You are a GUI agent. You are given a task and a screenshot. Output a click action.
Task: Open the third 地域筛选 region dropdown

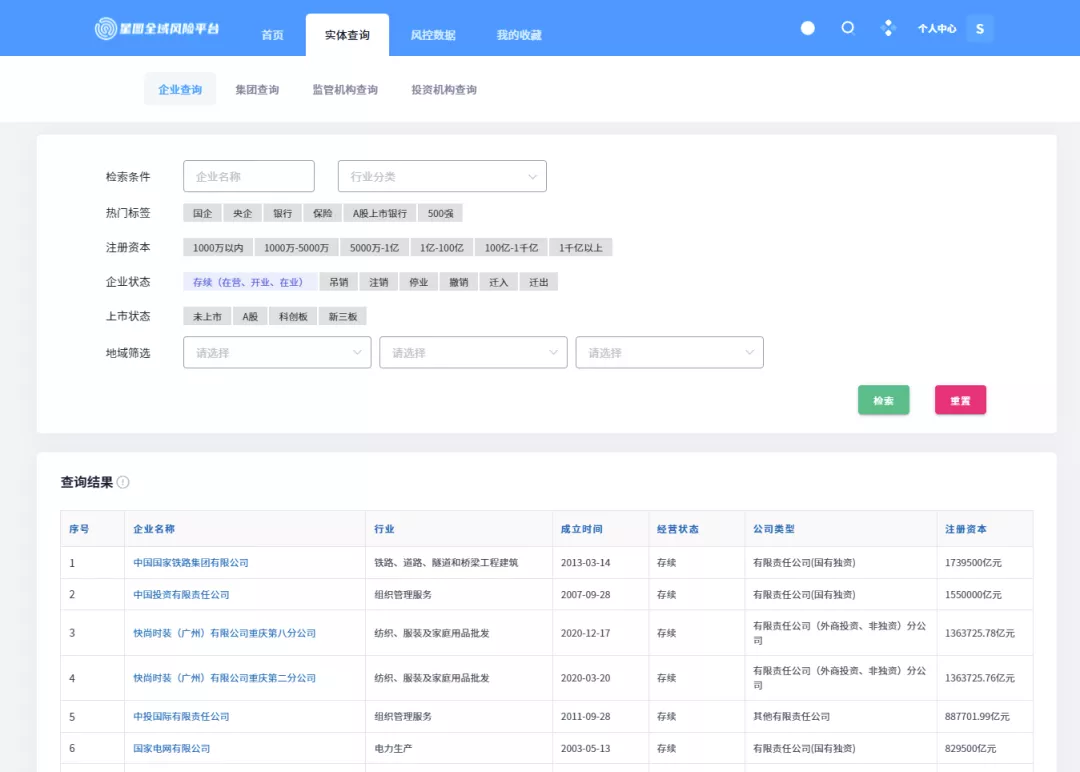(669, 352)
